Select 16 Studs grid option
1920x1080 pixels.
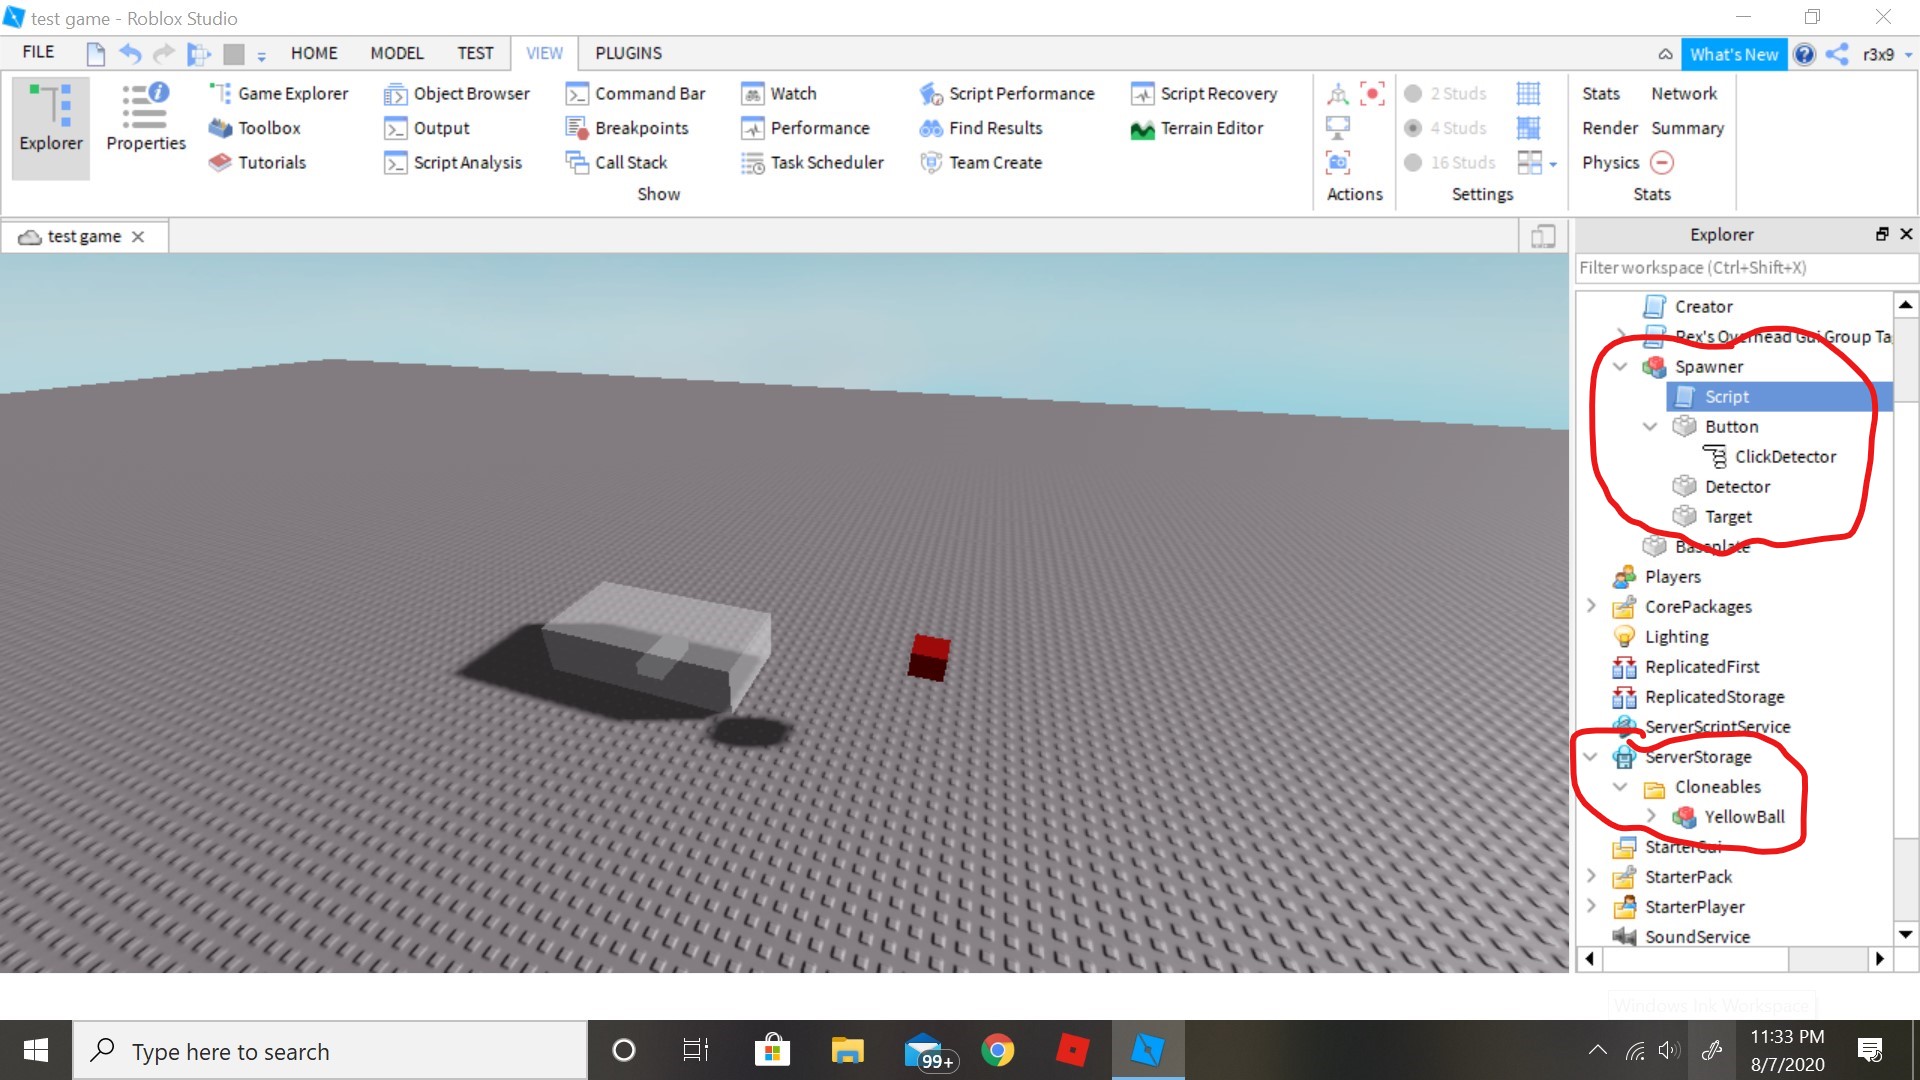click(1450, 162)
